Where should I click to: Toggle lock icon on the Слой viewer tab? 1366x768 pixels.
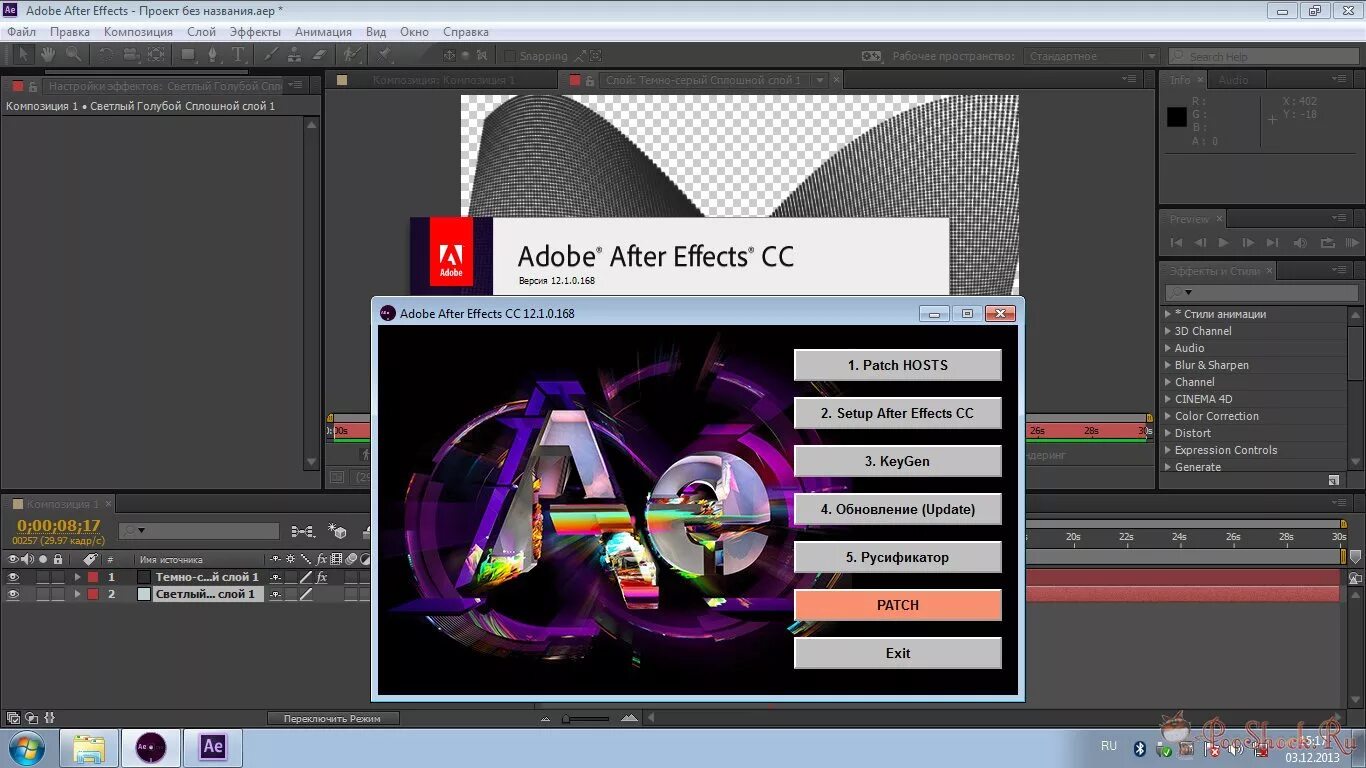click(590, 81)
